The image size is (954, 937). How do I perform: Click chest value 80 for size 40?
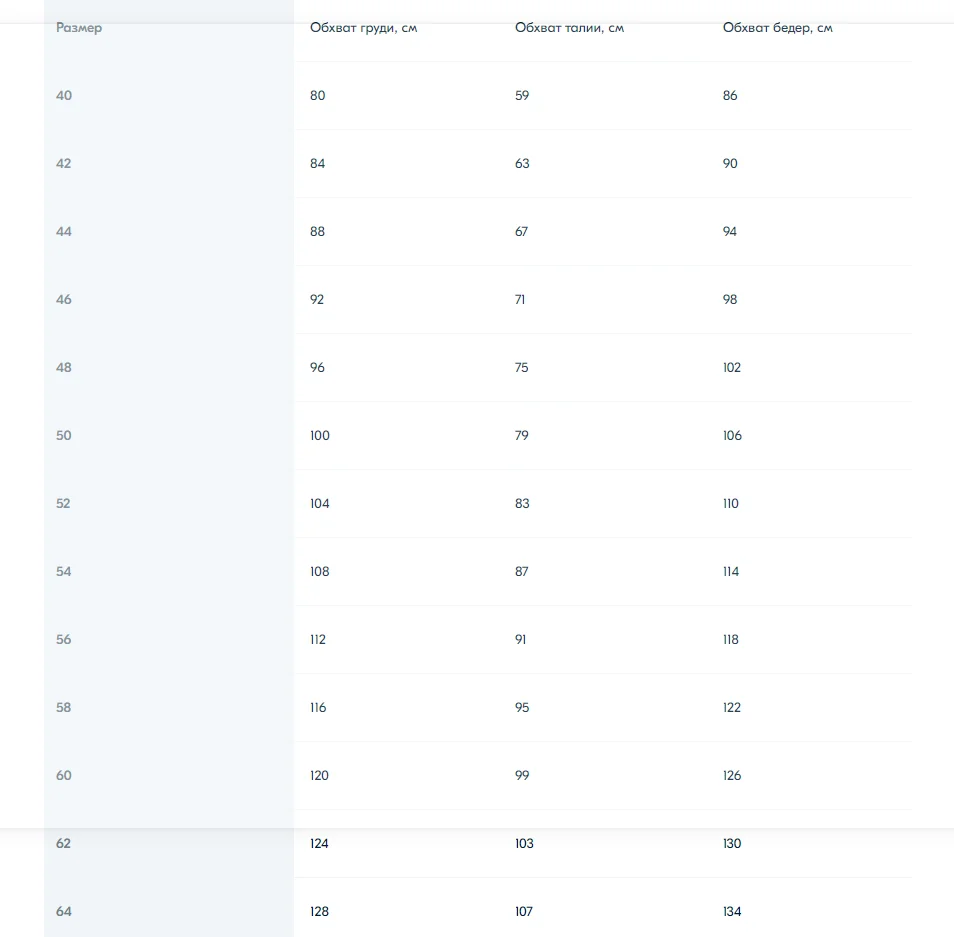point(318,96)
